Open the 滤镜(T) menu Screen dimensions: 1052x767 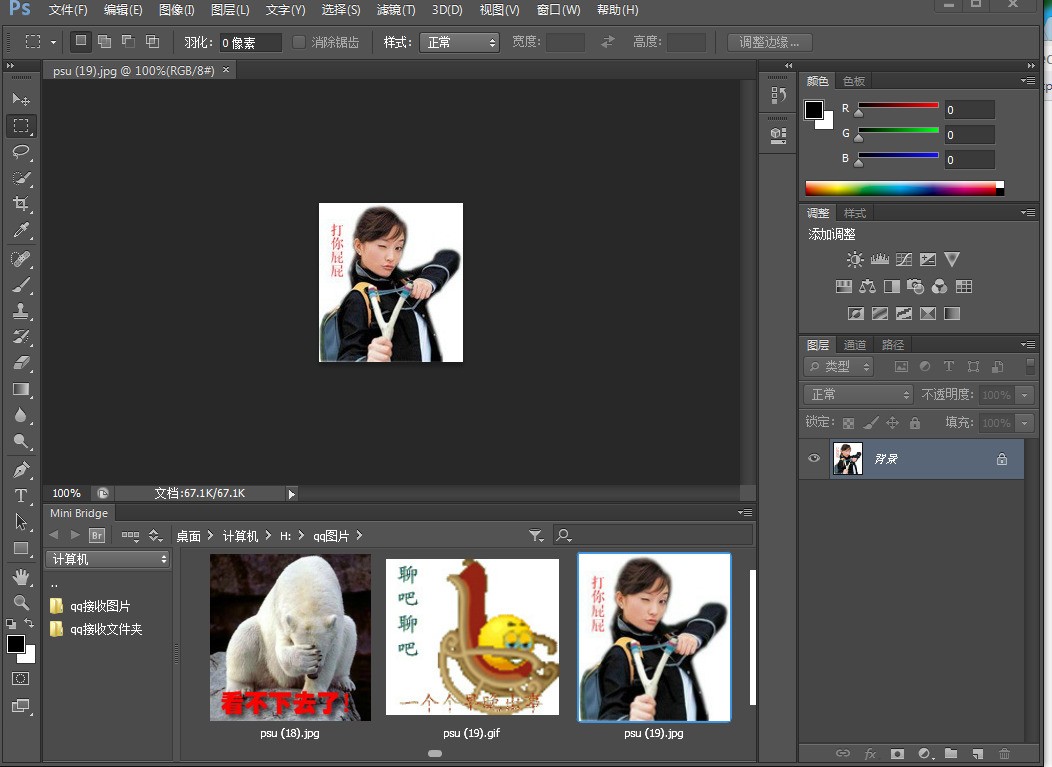point(396,10)
